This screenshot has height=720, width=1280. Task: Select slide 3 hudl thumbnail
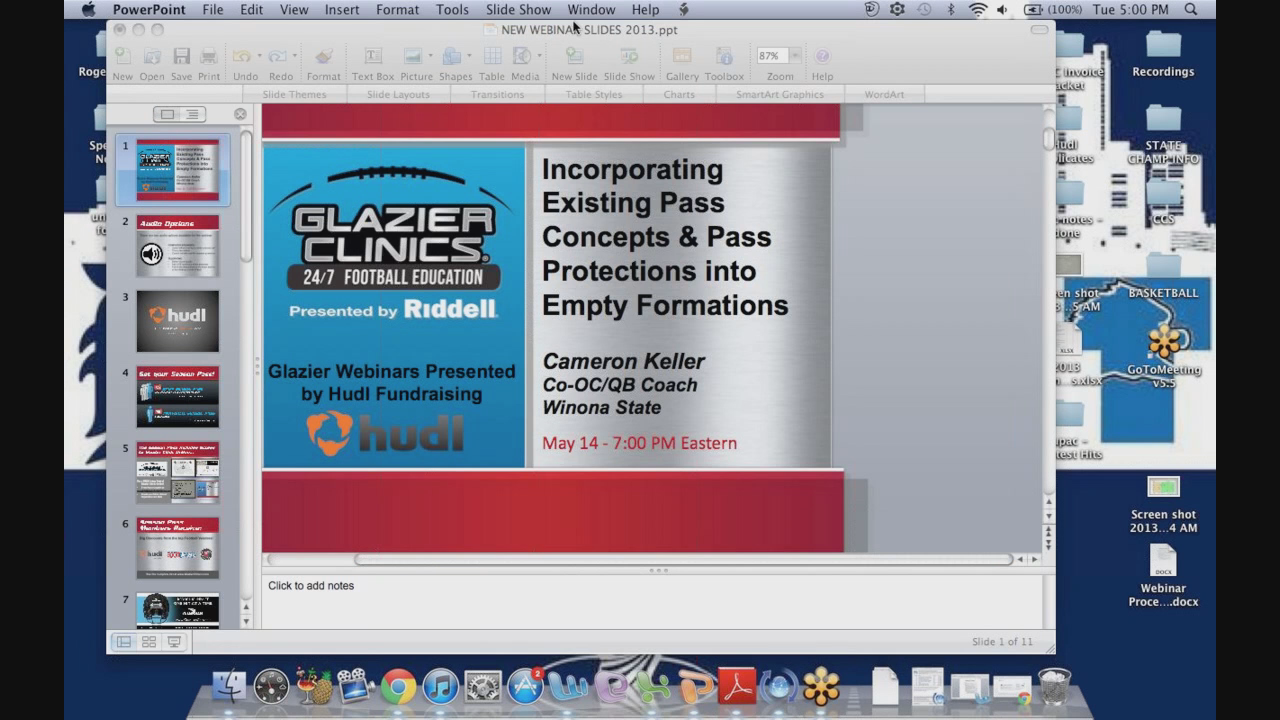pos(177,321)
